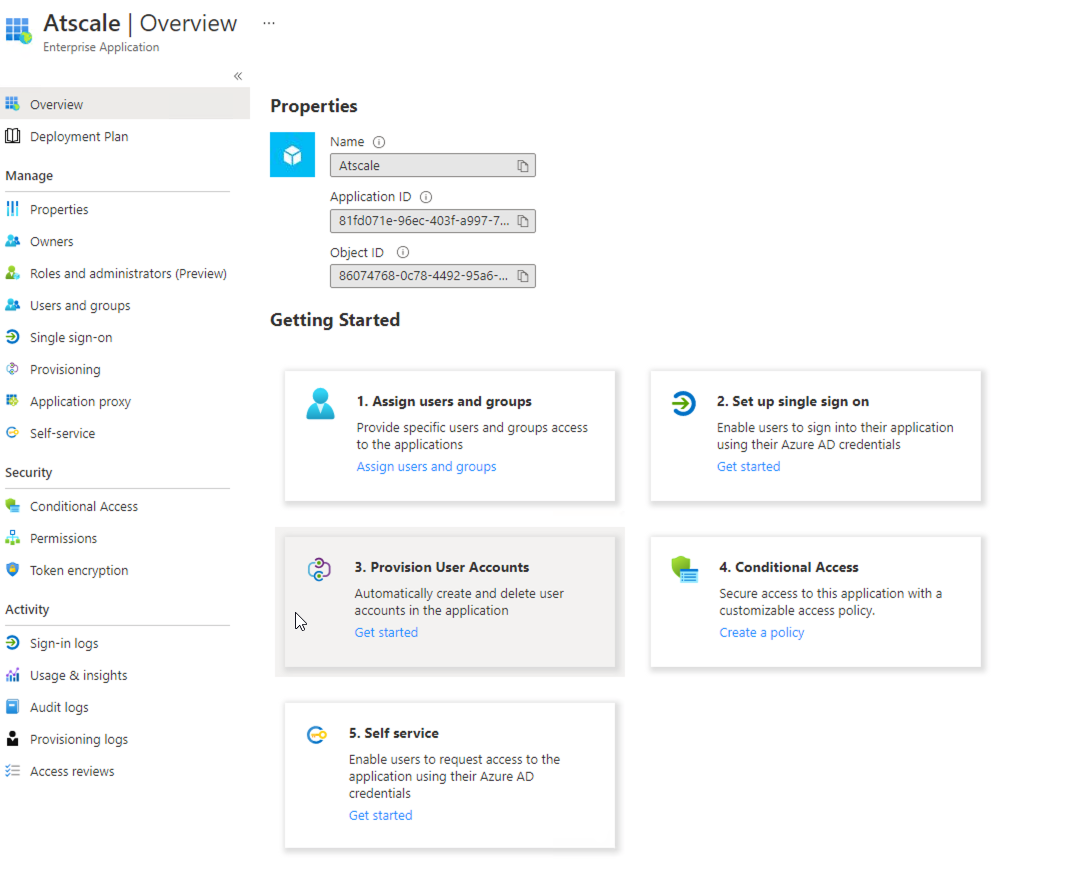Image resolution: width=1084 pixels, height=887 pixels.
Task: Click the Sign-in logs icon
Action: pyautogui.click(x=12, y=643)
